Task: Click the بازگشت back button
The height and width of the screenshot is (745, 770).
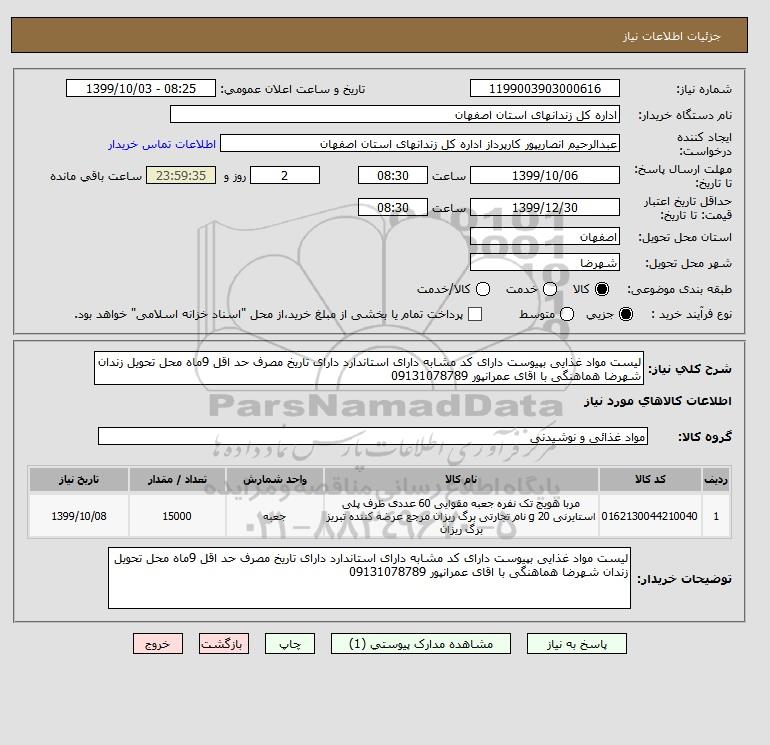Action: (x=224, y=644)
